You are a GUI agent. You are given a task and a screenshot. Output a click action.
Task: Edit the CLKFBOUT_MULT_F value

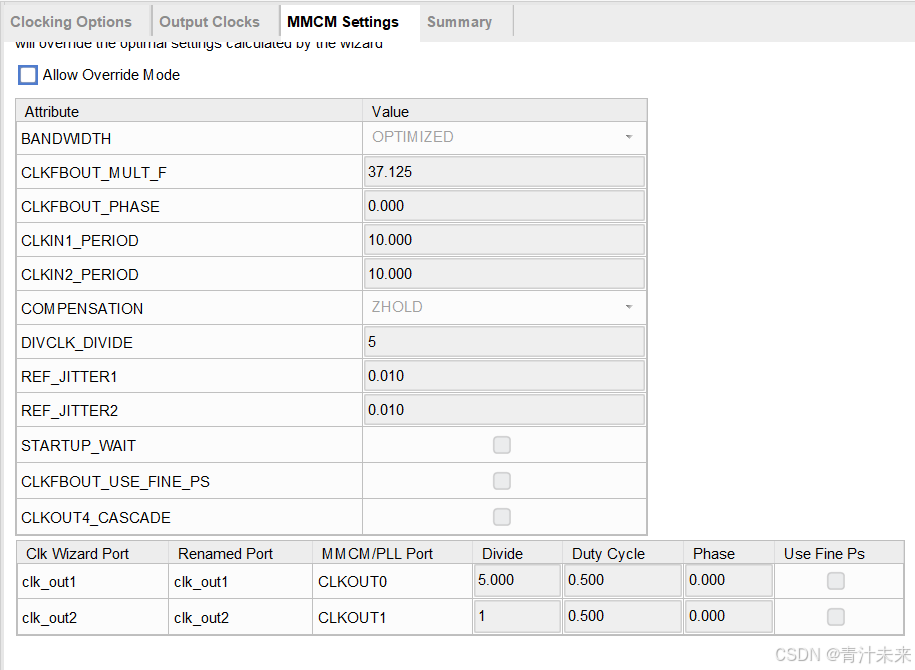tap(504, 171)
